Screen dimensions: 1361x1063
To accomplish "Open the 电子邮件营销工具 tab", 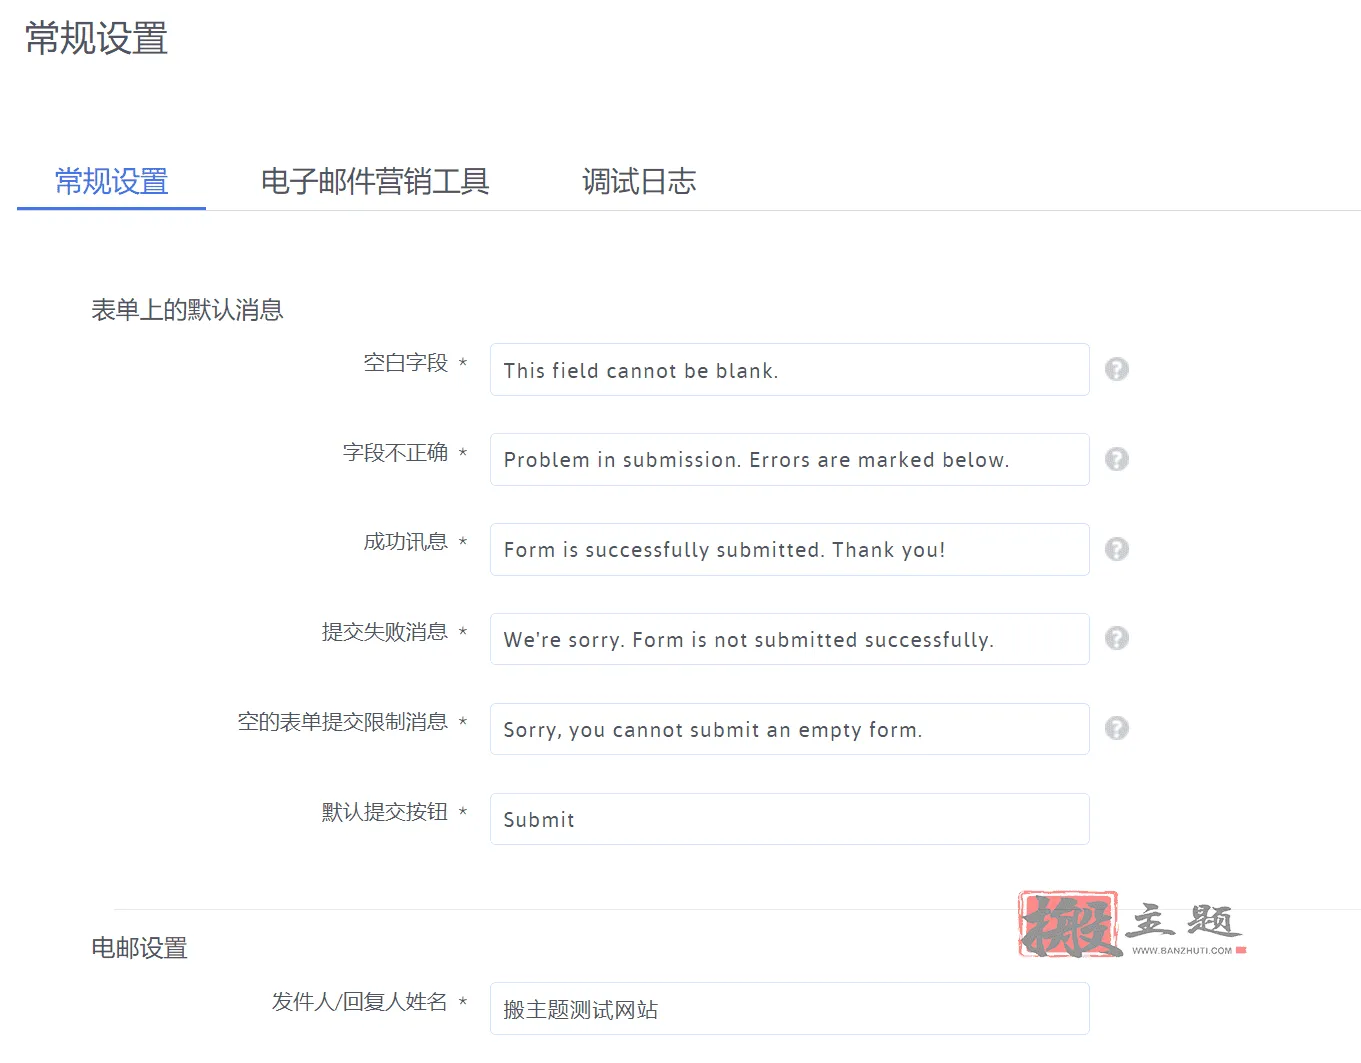I will click(x=375, y=181).
